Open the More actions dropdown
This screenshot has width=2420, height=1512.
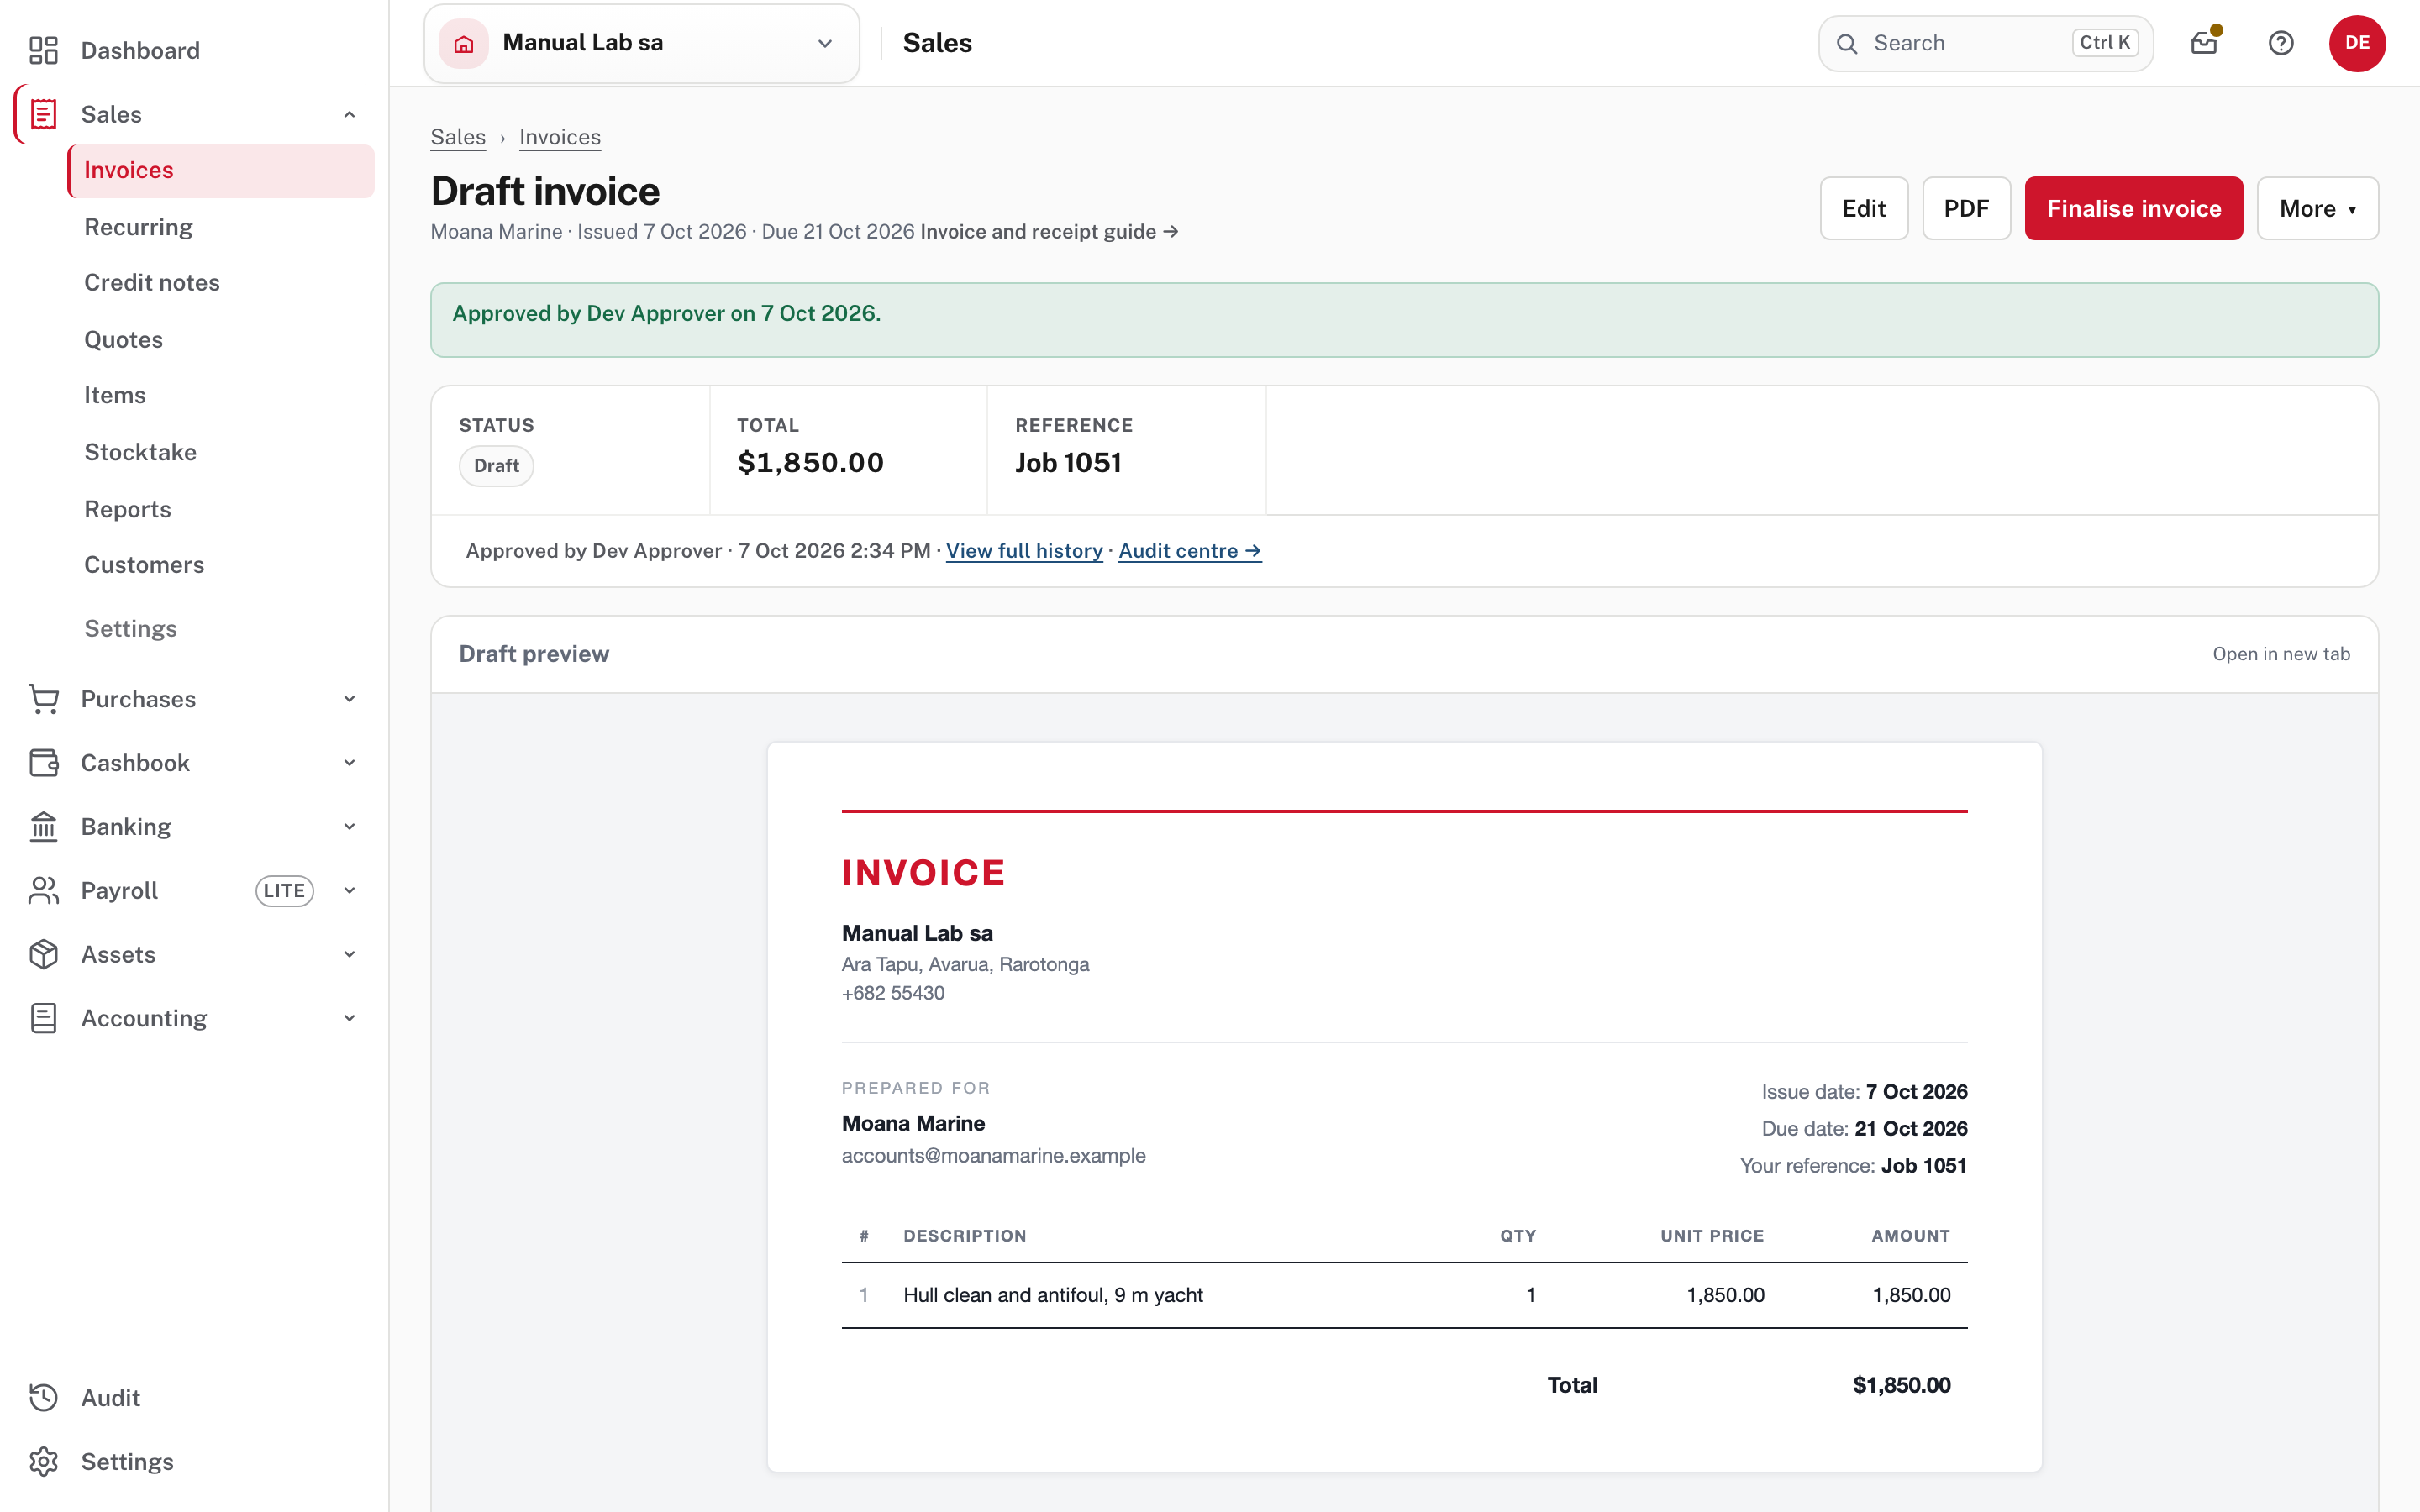click(2317, 208)
